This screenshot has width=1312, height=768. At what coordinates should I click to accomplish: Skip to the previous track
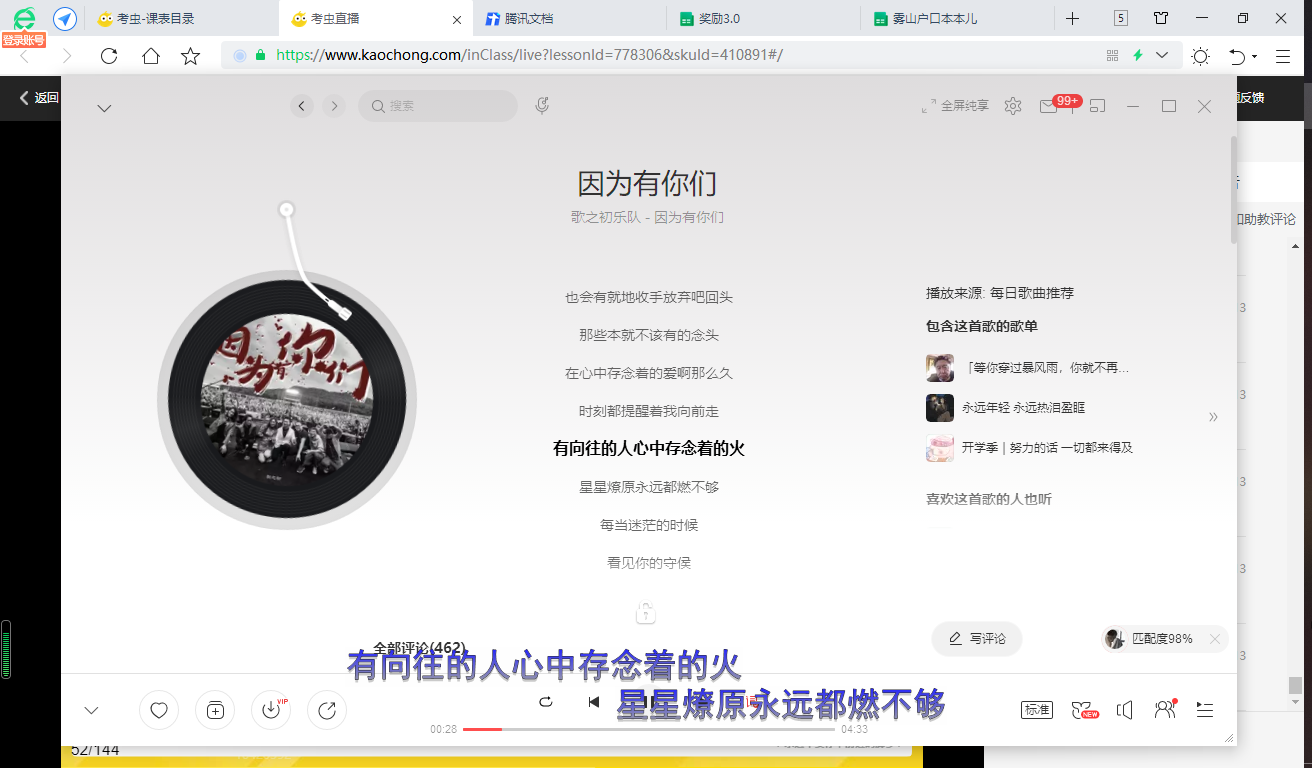click(x=594, y=702)
